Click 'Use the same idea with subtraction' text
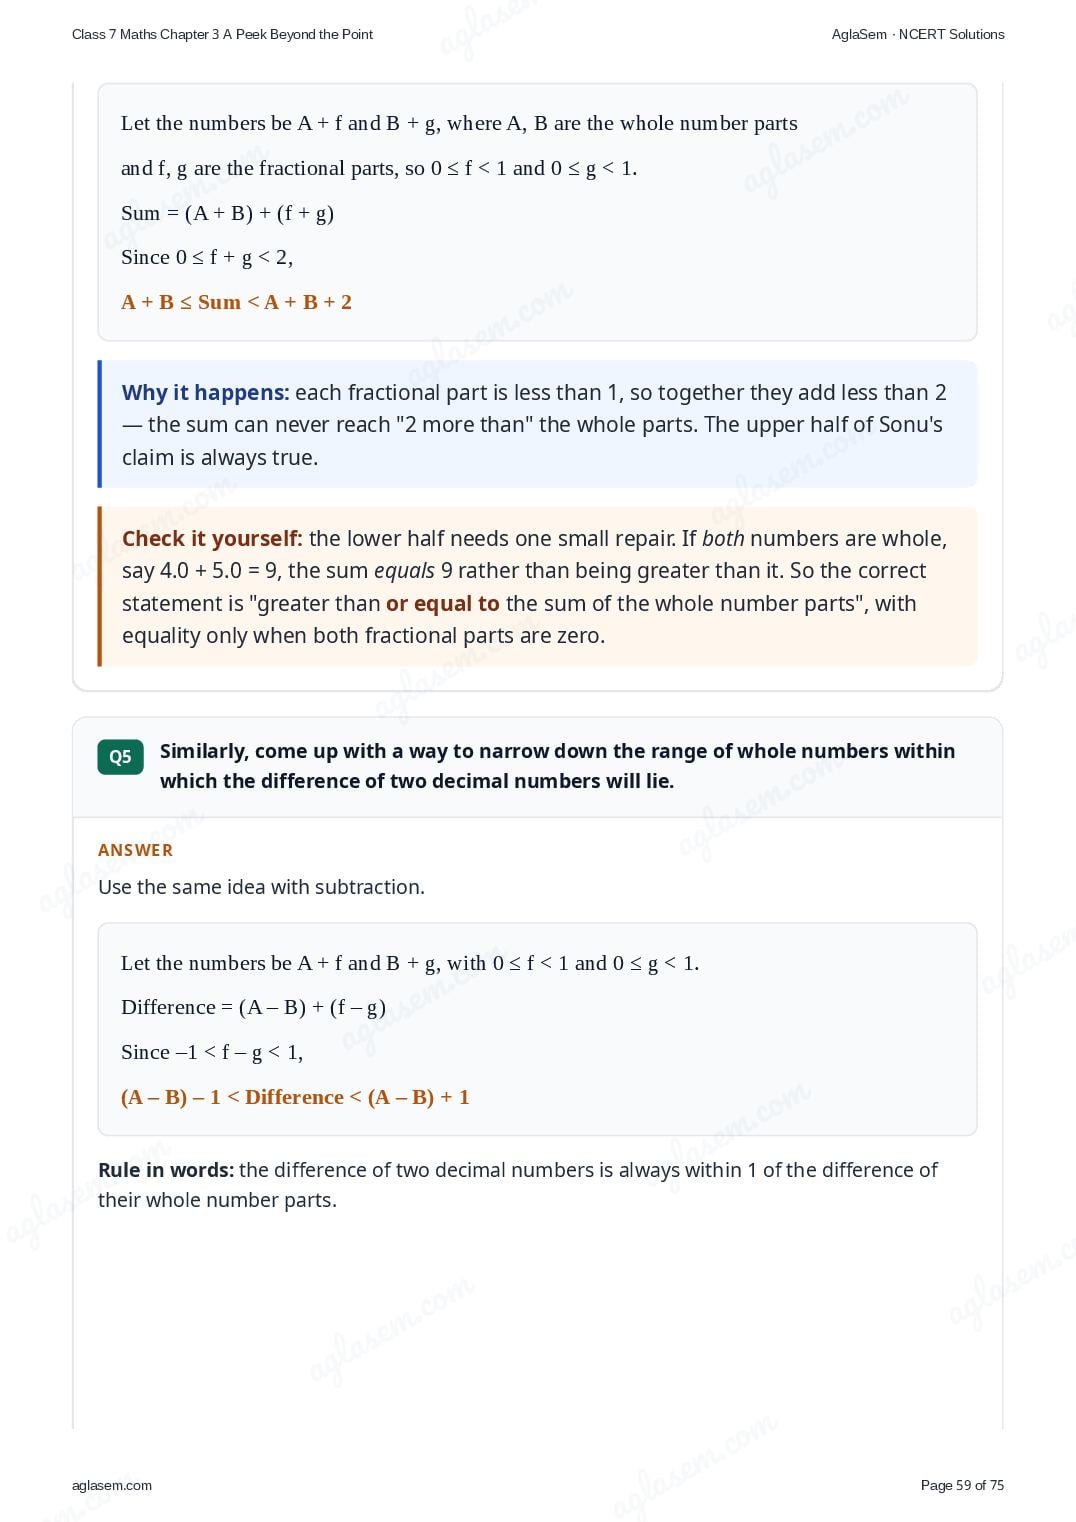Viewport: 1076px width, 1522px height. click(261, 887)
